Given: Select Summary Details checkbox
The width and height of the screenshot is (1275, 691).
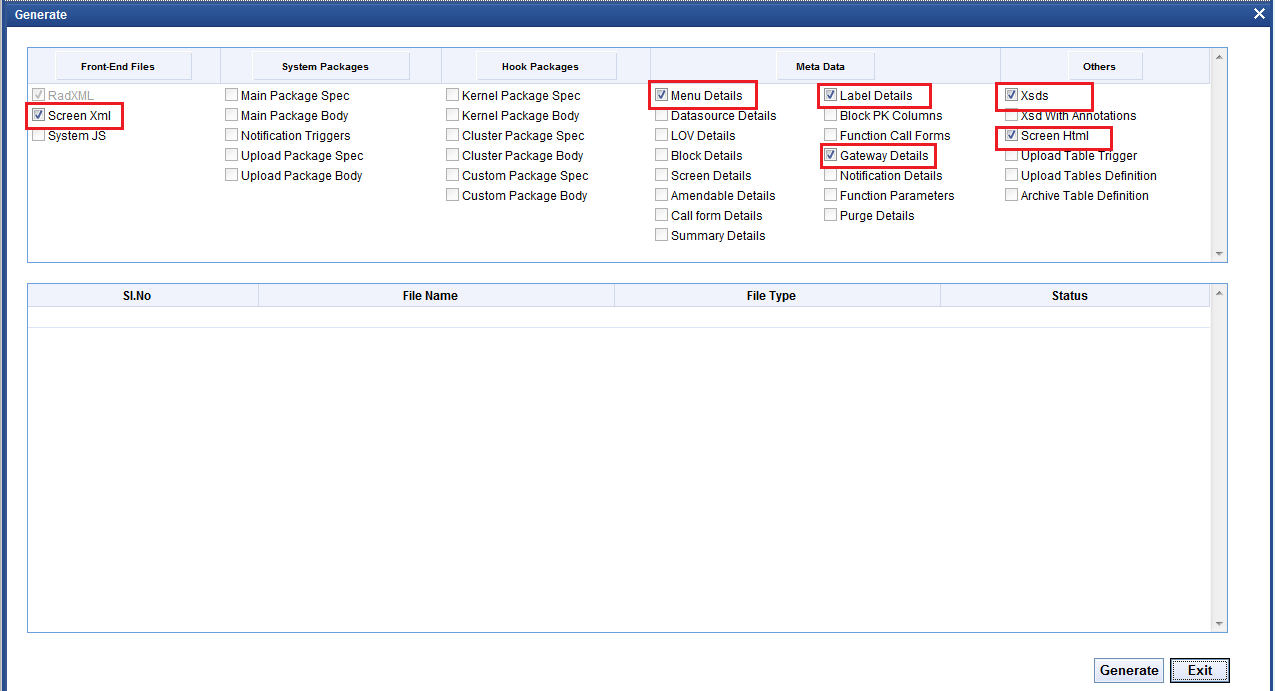Looking at the screenshot, I should (x=662, y=236).
